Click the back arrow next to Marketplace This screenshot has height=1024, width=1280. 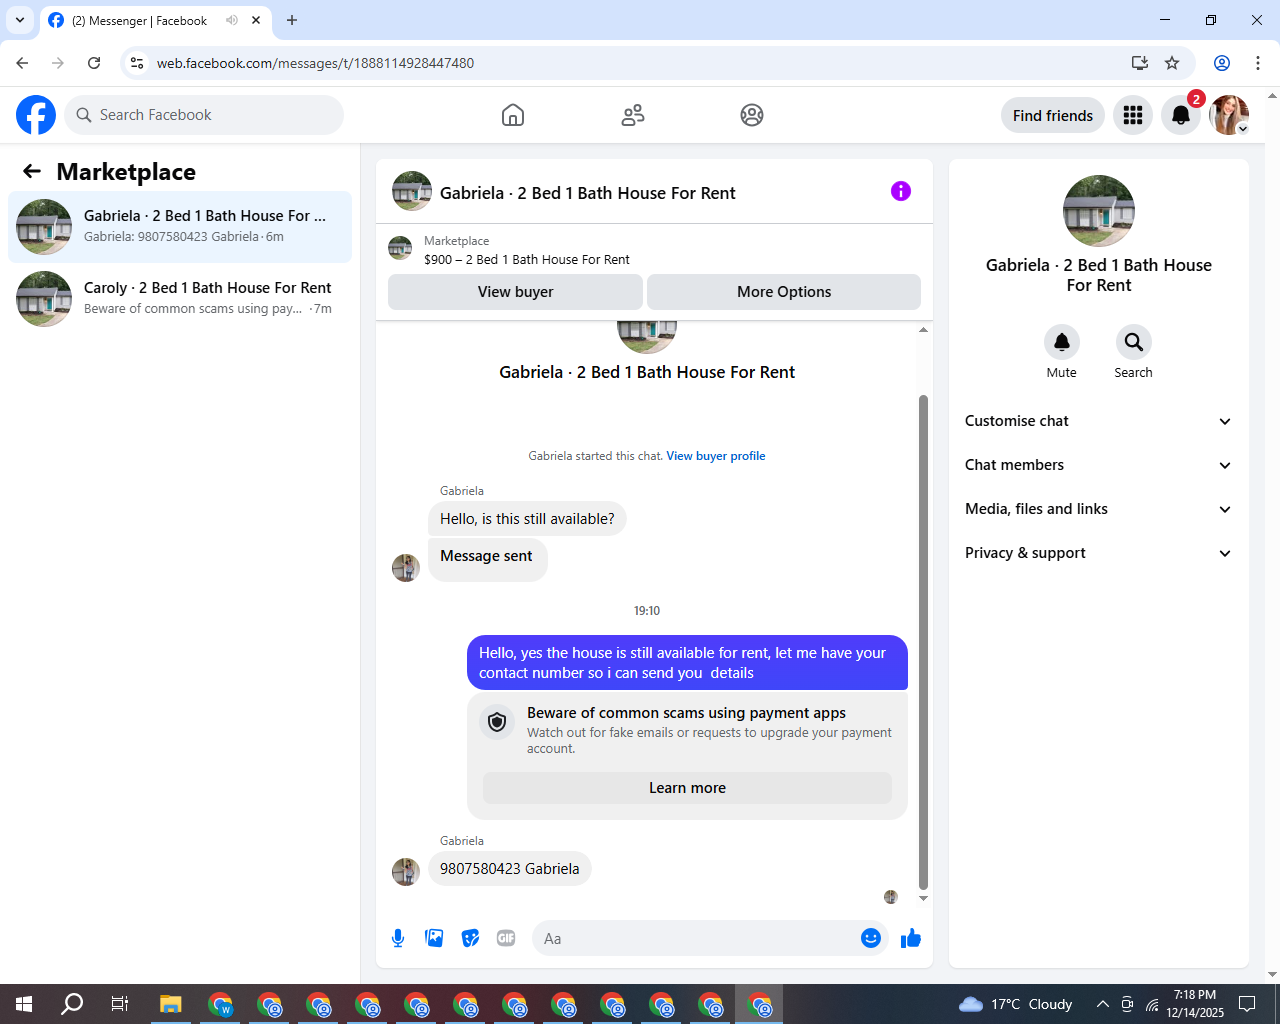32,171
